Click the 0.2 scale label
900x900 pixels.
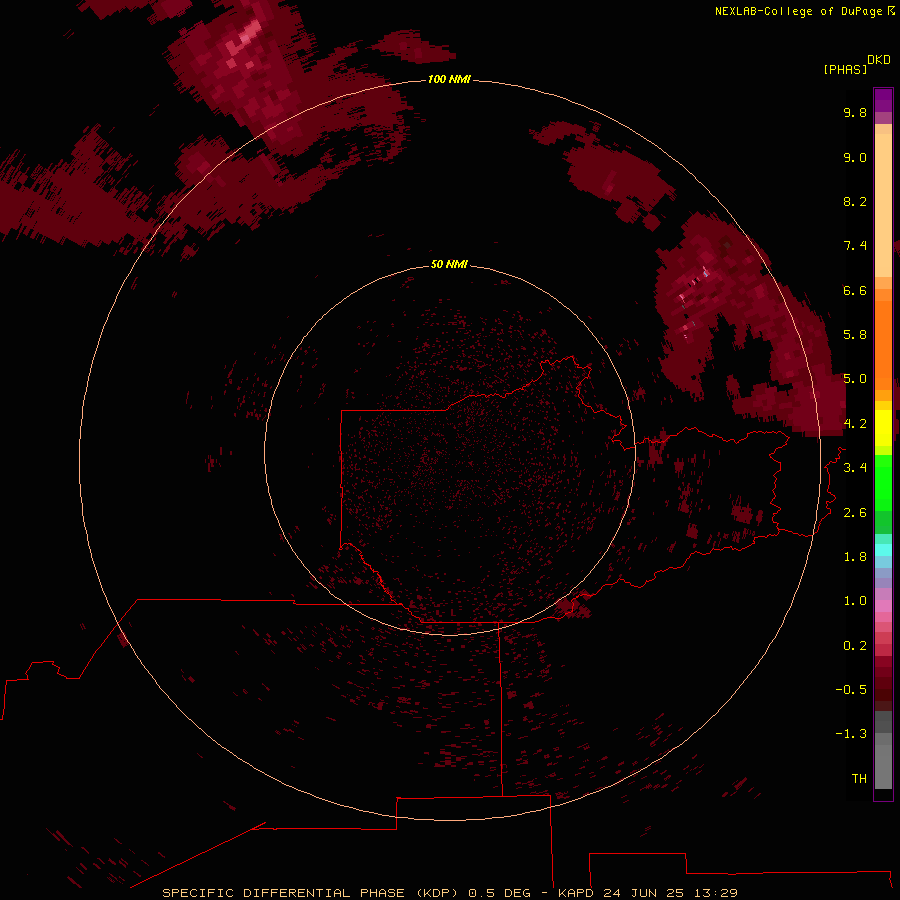point(855,646)
